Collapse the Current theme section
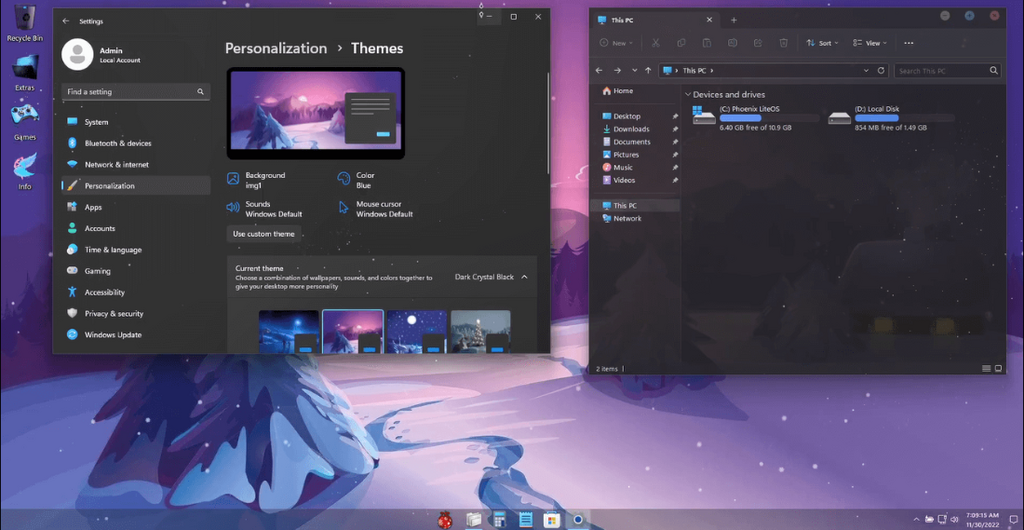This screenshot has width=1024, height=530. point(524,277)
